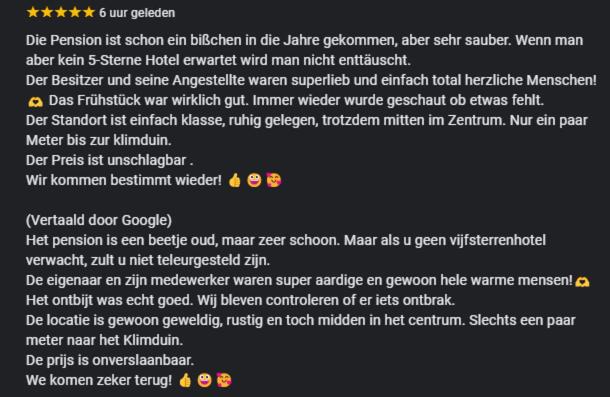This screenshot has width=610, height=397.
Task: Click the line 'De prijs is onverslaanbaar.'
Action: click(x=110, y=360)
